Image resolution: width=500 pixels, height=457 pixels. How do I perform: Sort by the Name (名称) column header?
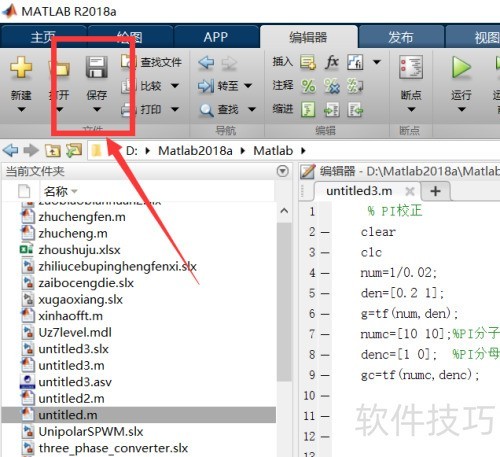(x=56, y=191)
